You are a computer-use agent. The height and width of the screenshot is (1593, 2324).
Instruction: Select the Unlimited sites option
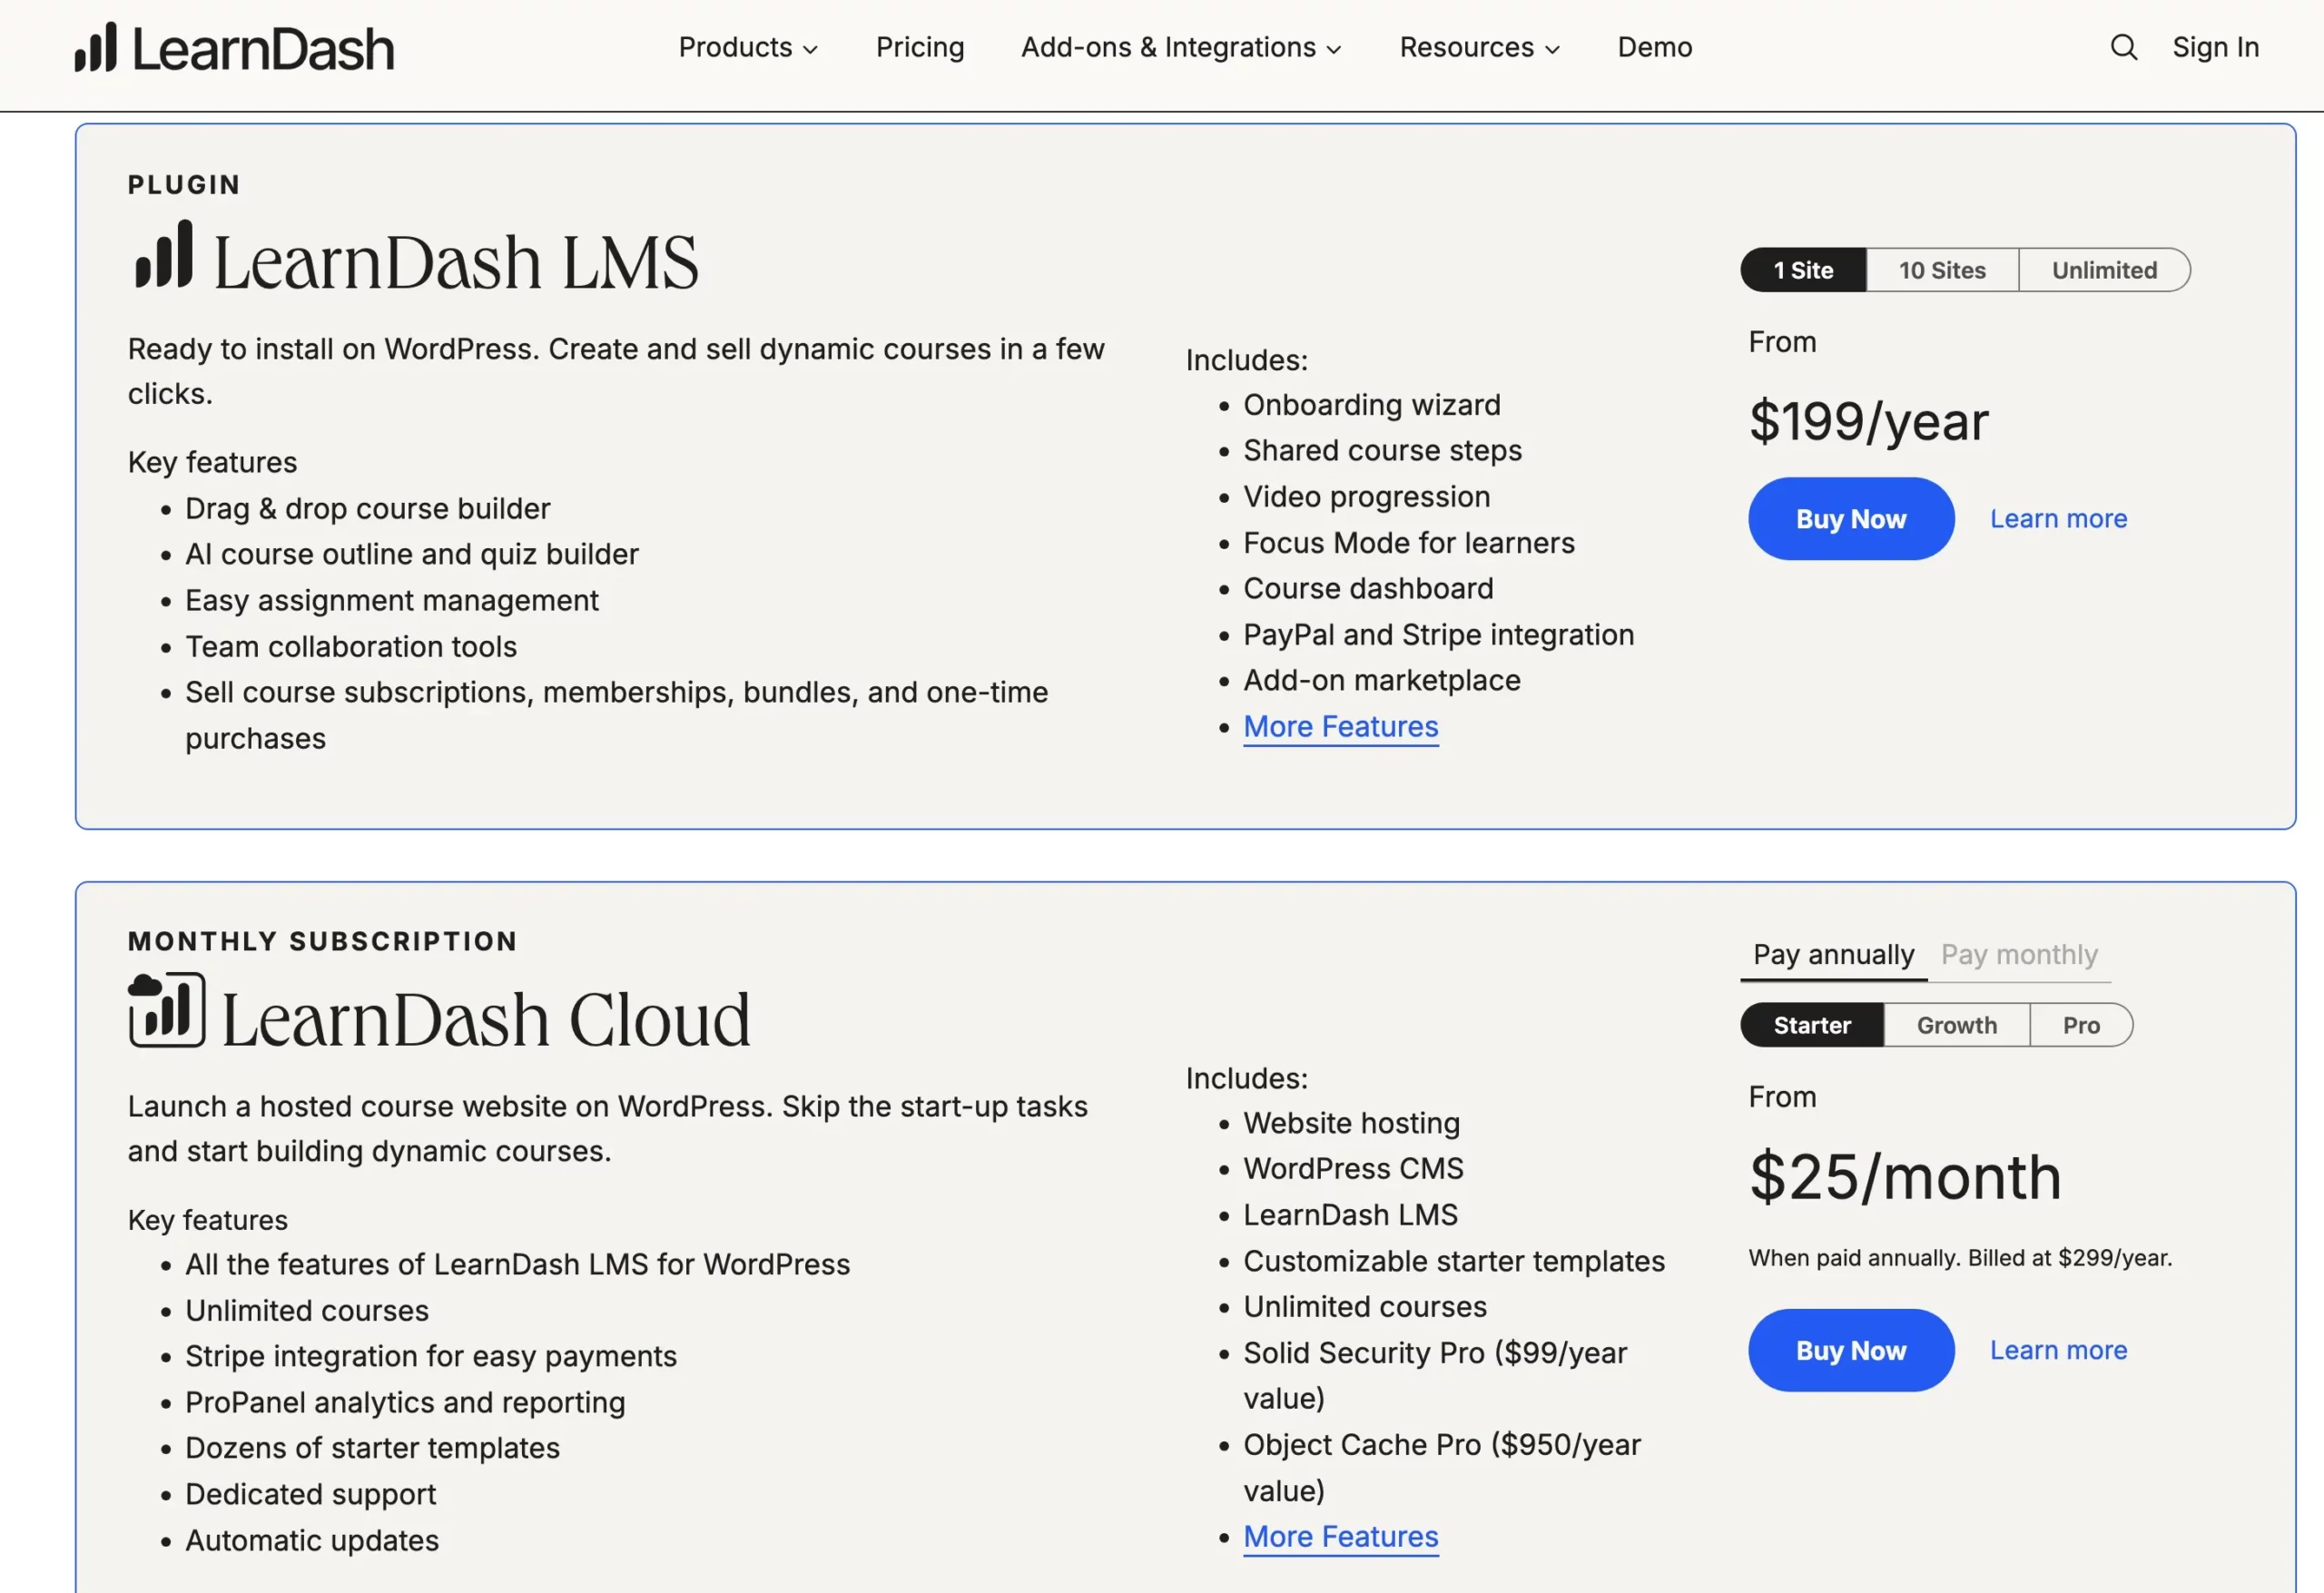[2105, 269]
